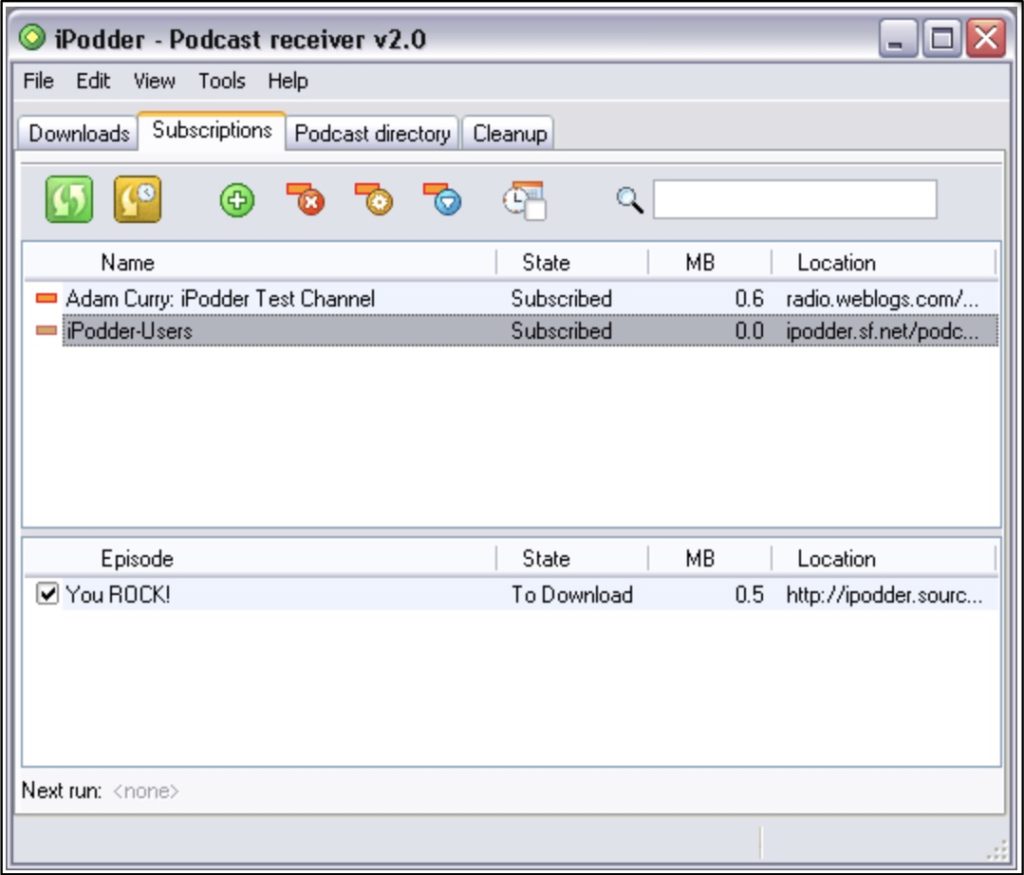Click the green Check for new podcasts icon
Viewport: 1024px width, 875px height.
coord(69,199)
